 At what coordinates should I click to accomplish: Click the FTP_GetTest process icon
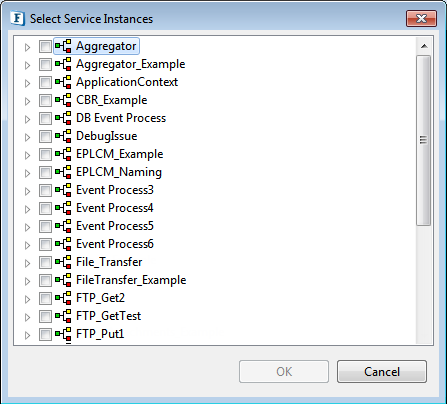click(63, 316)
